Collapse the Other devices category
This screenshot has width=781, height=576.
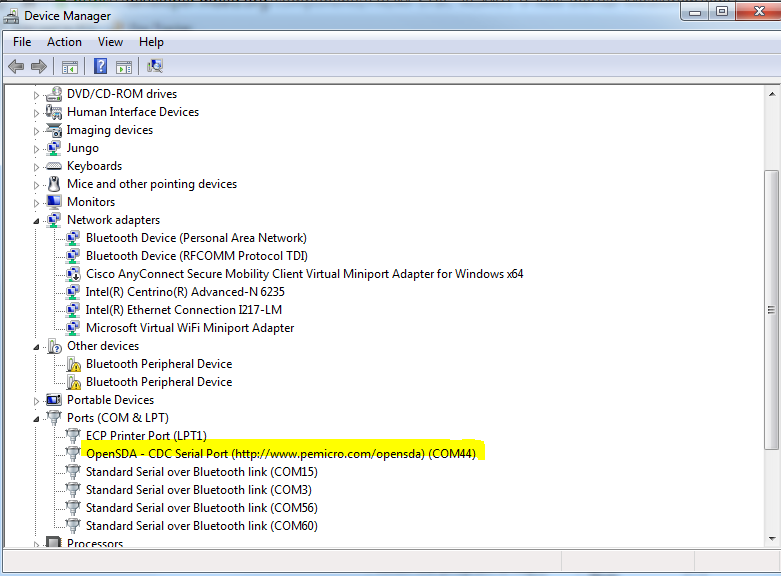point(38,347)
